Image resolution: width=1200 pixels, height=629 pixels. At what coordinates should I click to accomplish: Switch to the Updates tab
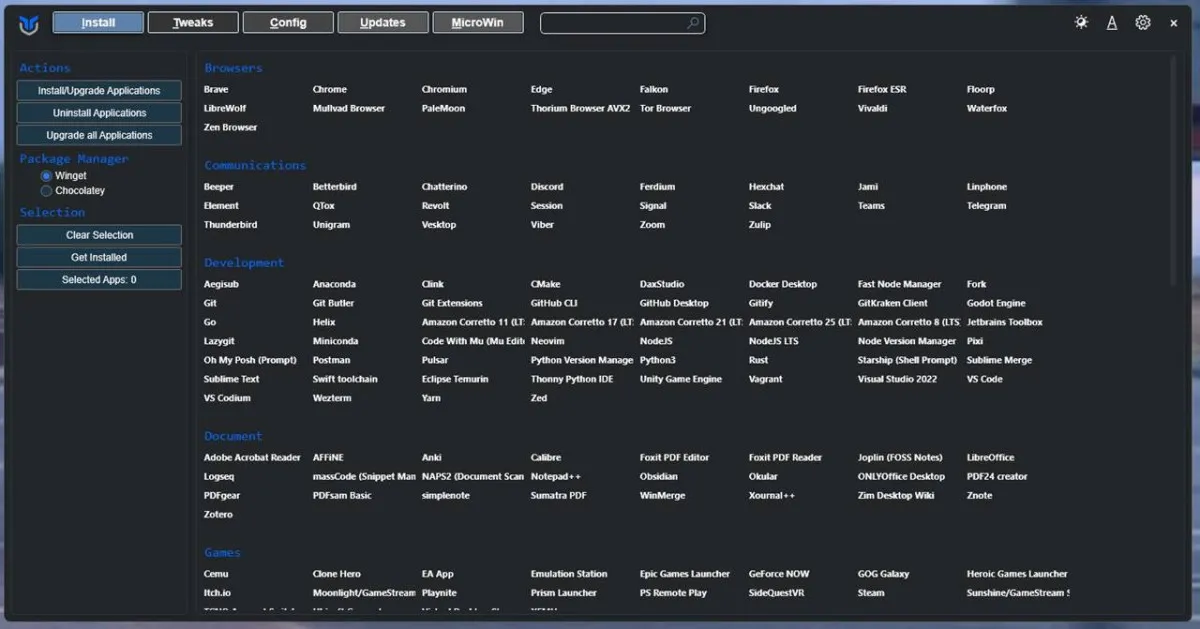tap(383, 22)
